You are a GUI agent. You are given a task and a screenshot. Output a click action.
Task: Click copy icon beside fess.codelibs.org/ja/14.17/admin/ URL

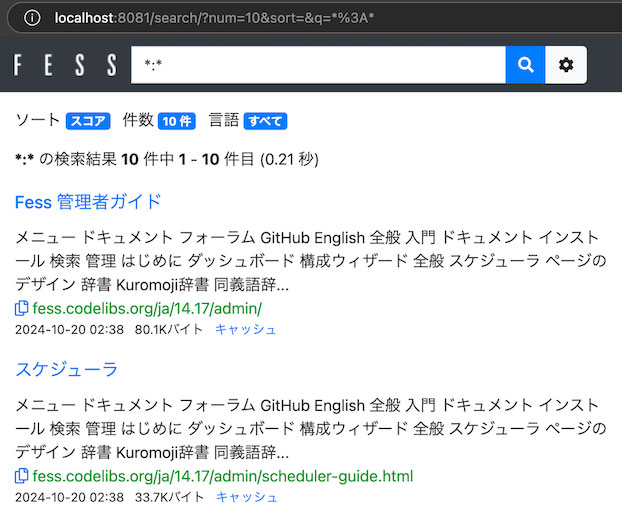tap(21, 308)
